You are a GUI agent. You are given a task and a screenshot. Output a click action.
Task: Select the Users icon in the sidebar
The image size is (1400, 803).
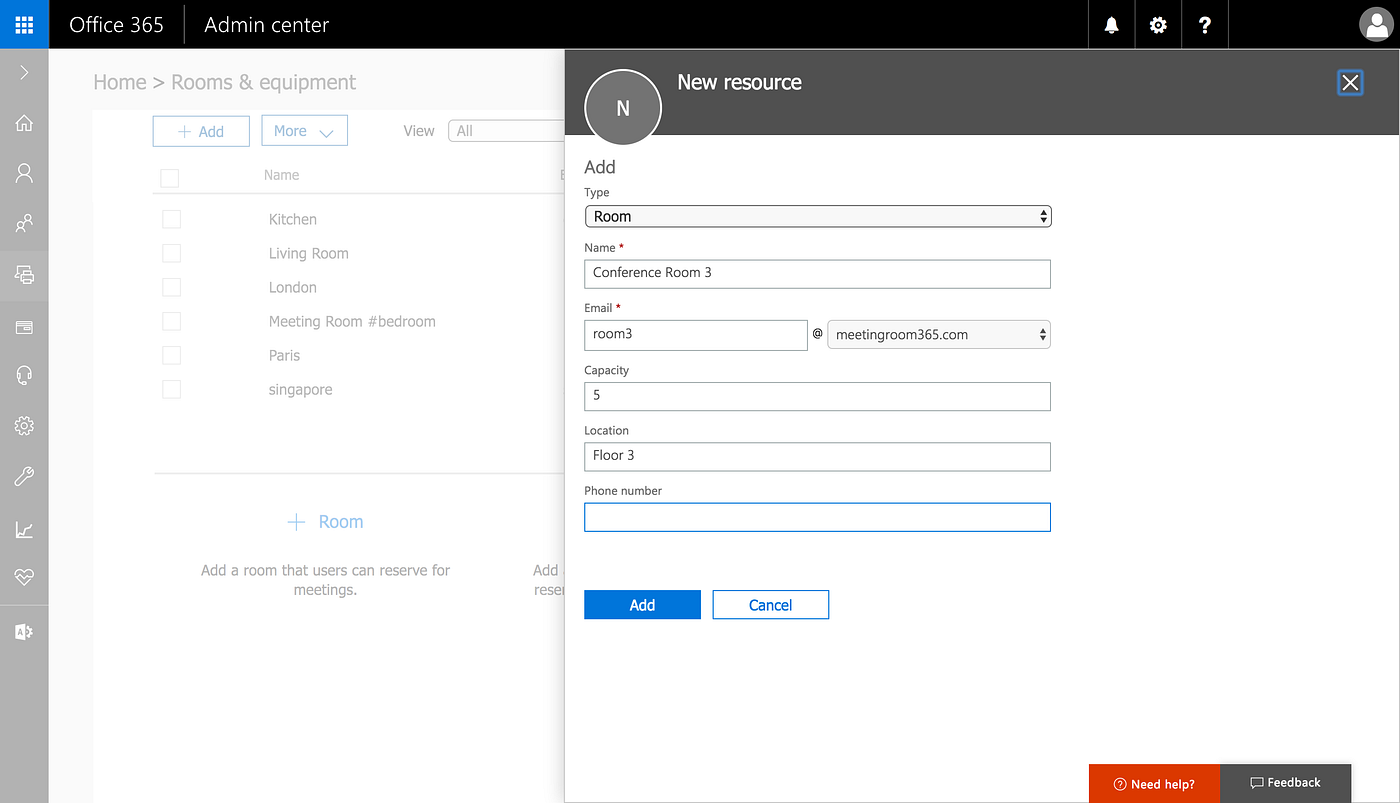[24, 172]
